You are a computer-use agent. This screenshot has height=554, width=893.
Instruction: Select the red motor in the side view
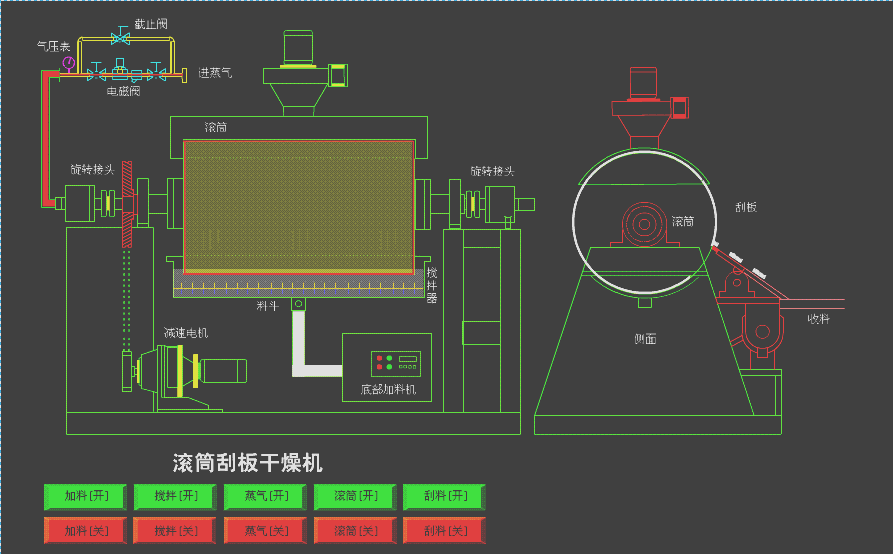(x=644, y=84)
